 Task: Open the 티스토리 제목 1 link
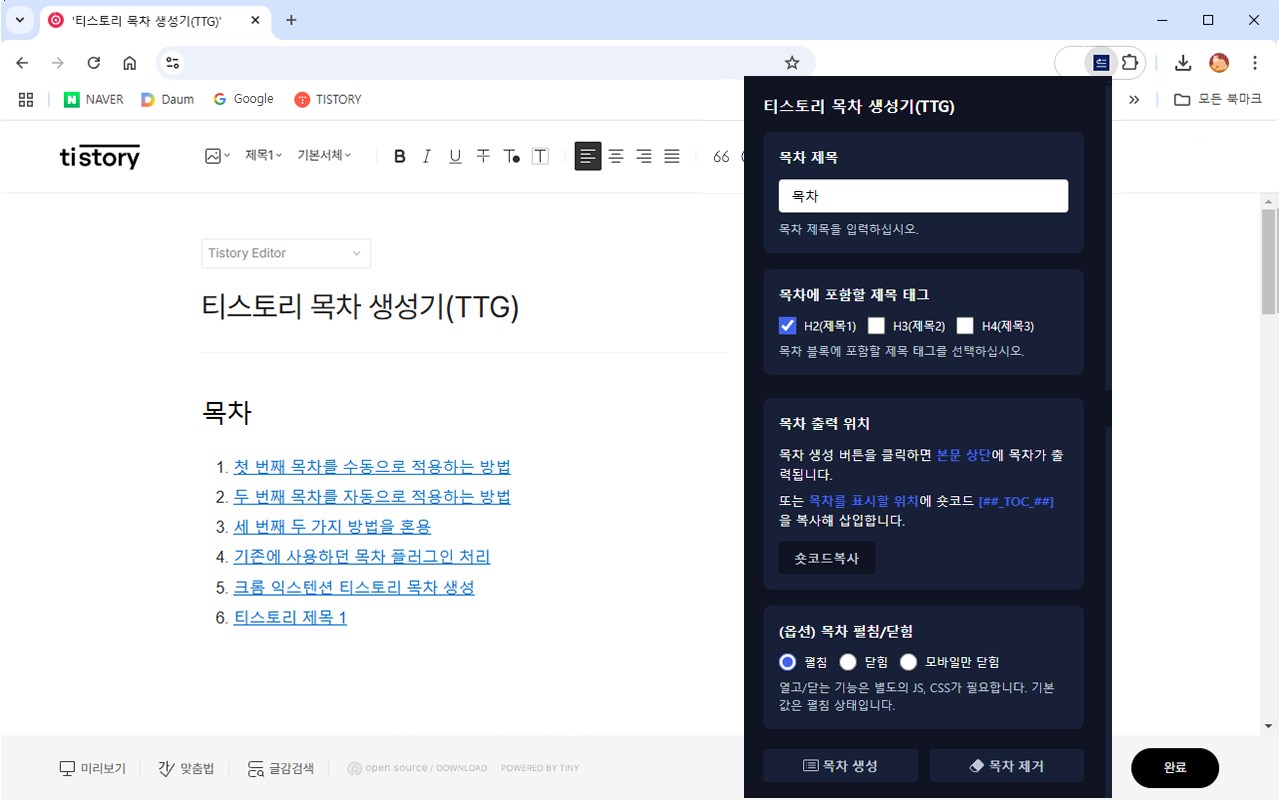click(x=290, y=618)
